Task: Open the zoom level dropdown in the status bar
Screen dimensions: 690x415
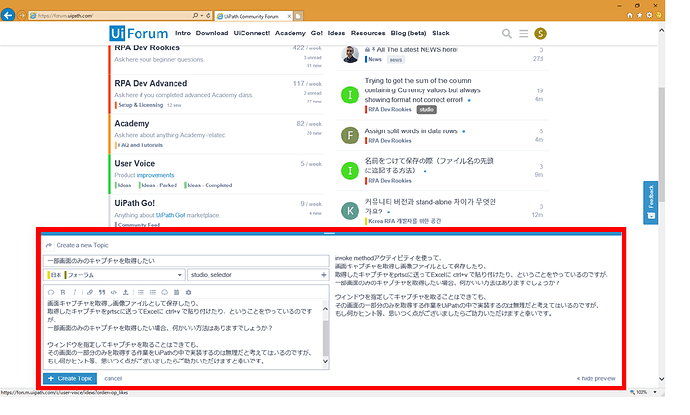Action: [x=655, y=392]
